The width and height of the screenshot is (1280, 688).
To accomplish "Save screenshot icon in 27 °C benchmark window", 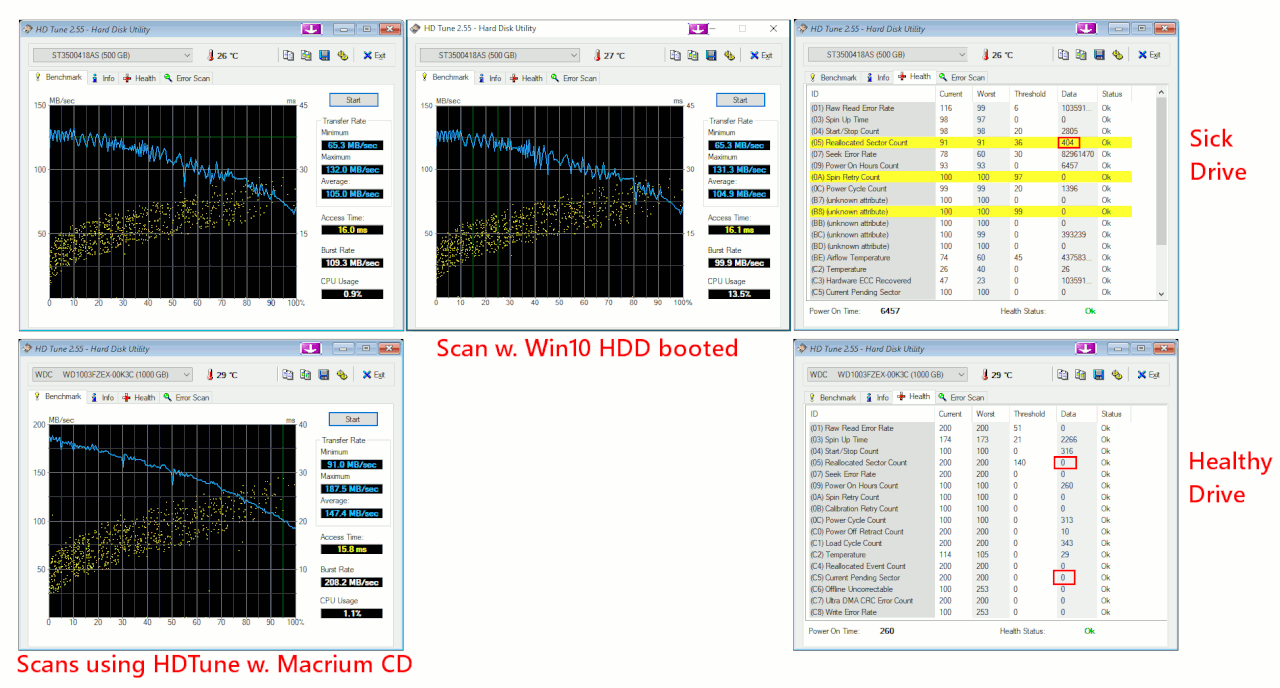I will point(711,55).
